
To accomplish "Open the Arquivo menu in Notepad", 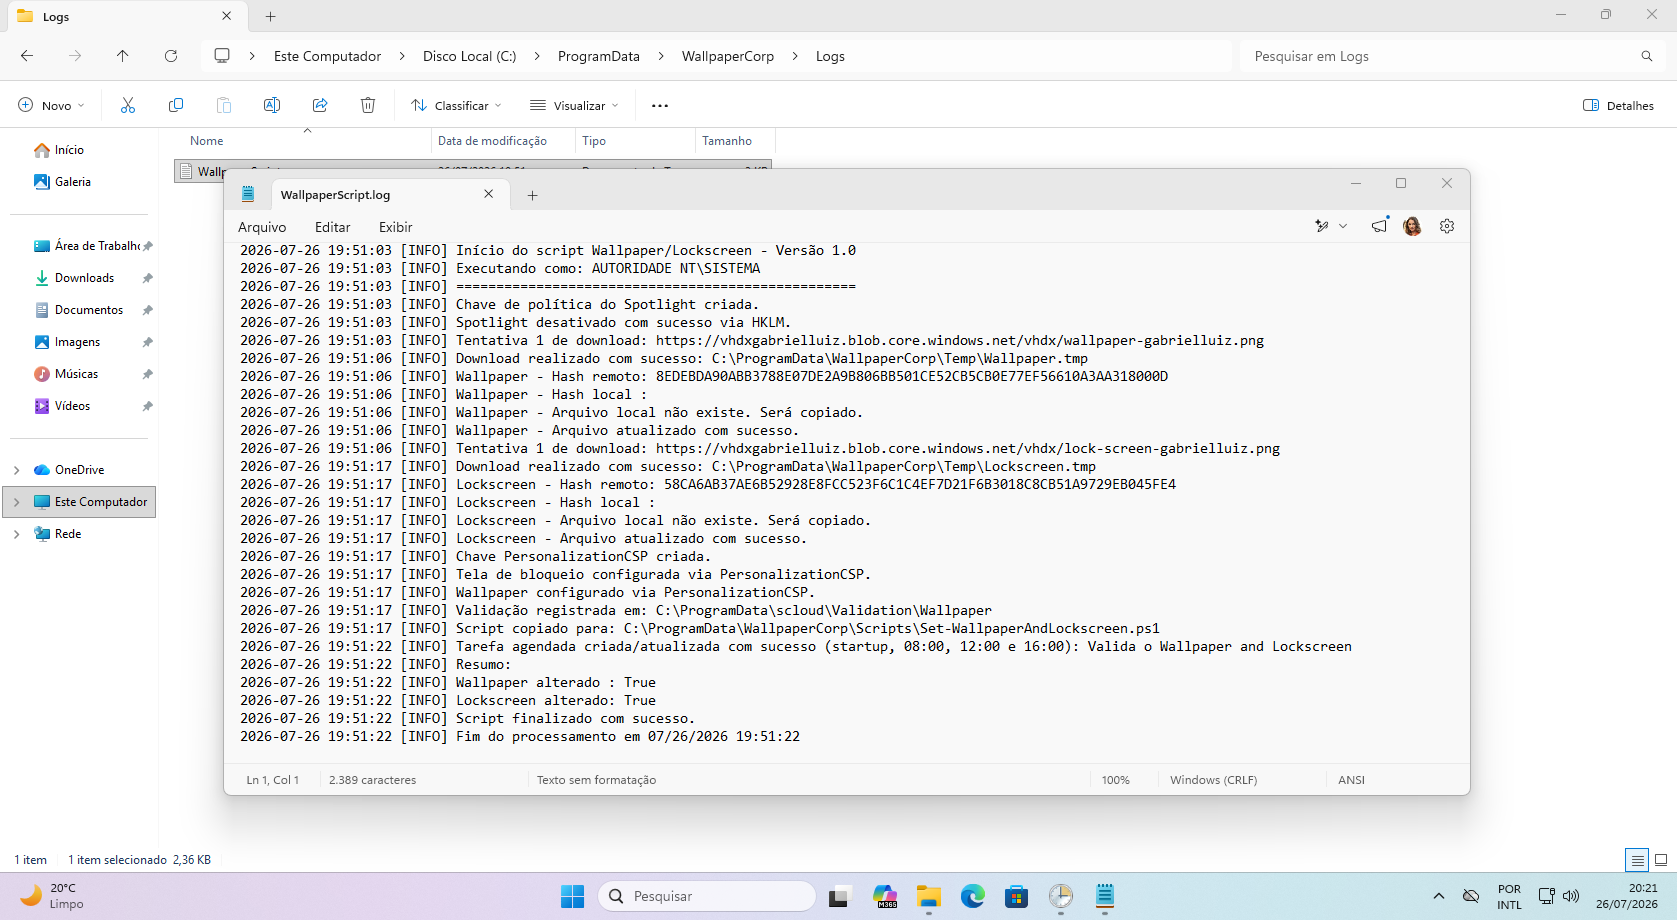I will click(262, 227).
